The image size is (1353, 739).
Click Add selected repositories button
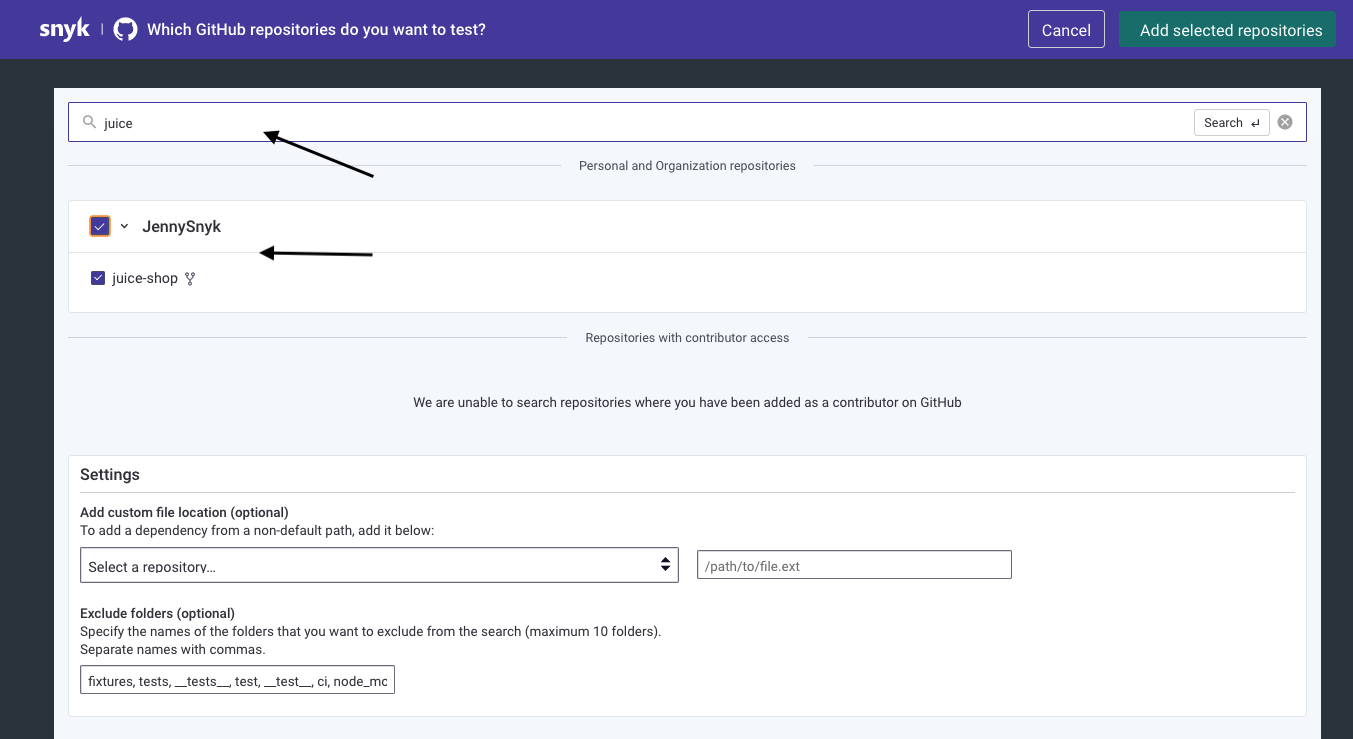click(1228, 29)
